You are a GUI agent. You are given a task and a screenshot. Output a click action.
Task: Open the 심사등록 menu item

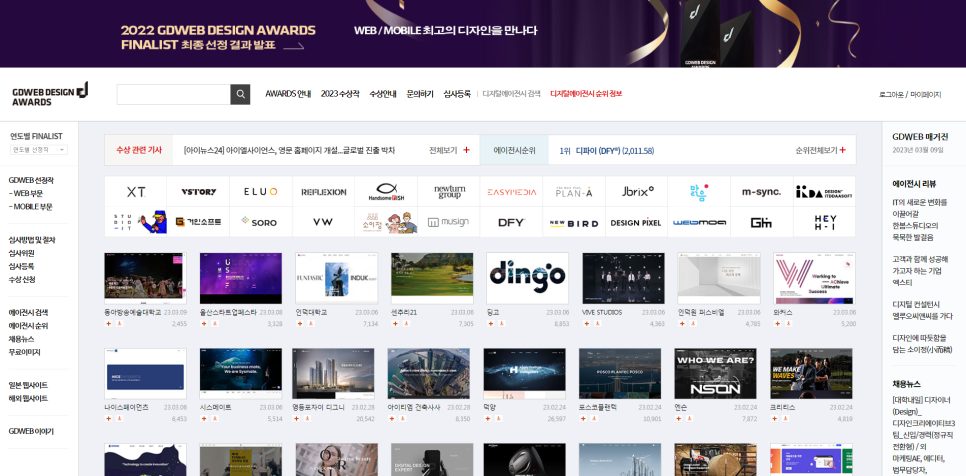pyautogui.click(x=457, y=94)
